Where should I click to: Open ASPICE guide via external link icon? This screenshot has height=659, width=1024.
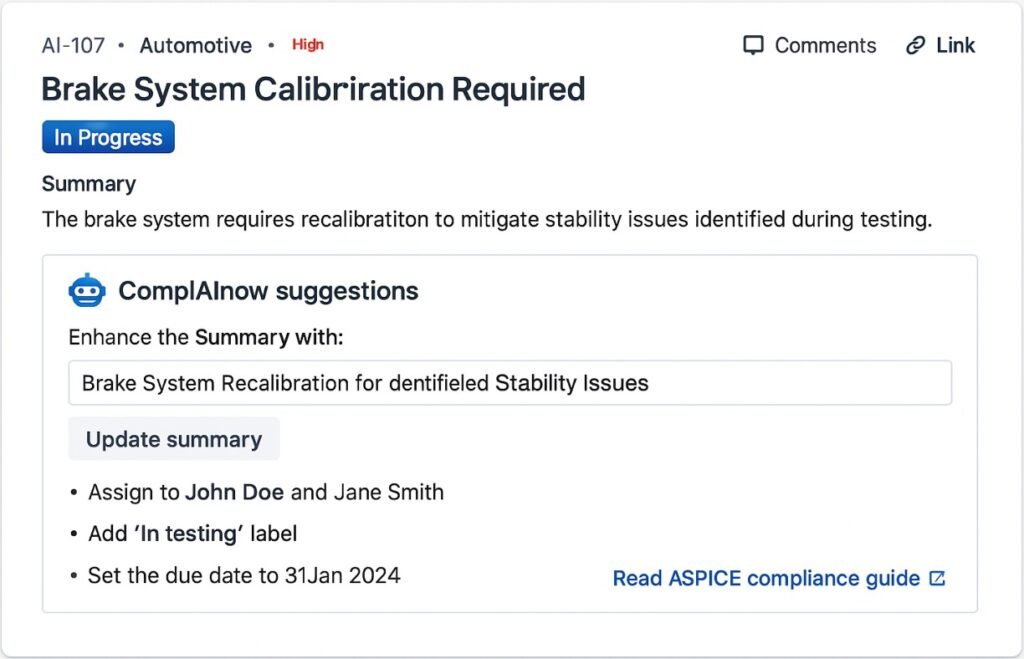coord(936,578)
